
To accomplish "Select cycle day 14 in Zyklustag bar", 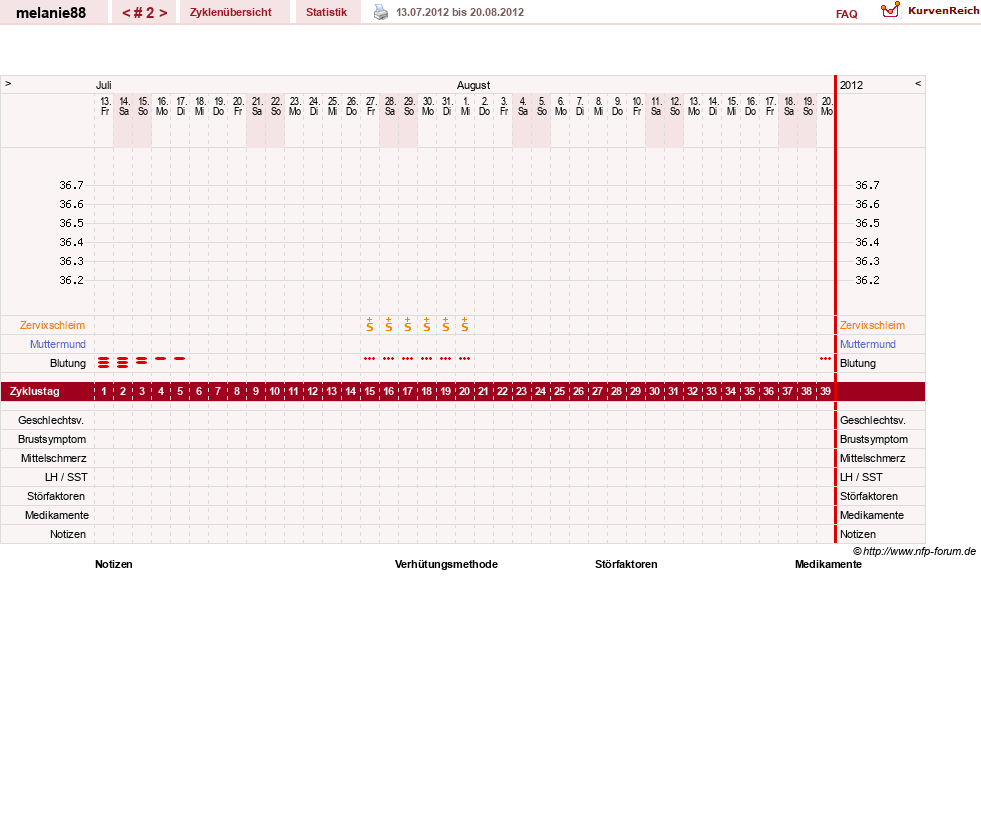I will pos(351,391).
